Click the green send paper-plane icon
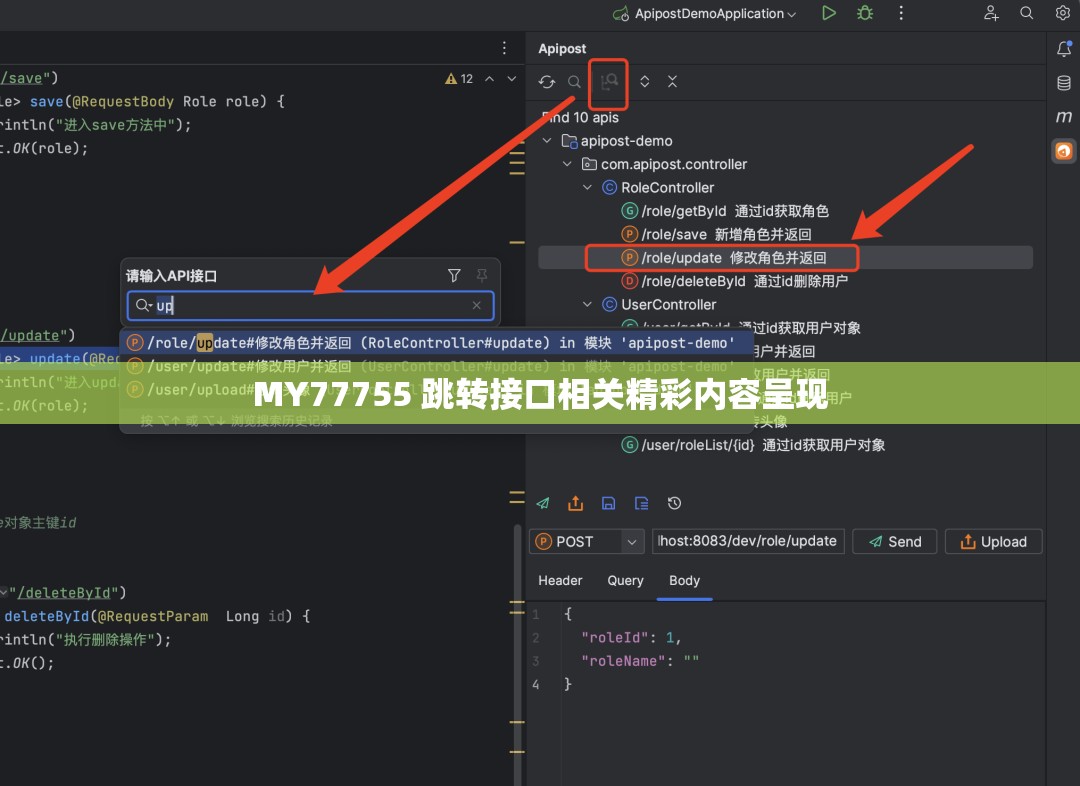The width and height of the screenshot is (1080, 786). 543,503
